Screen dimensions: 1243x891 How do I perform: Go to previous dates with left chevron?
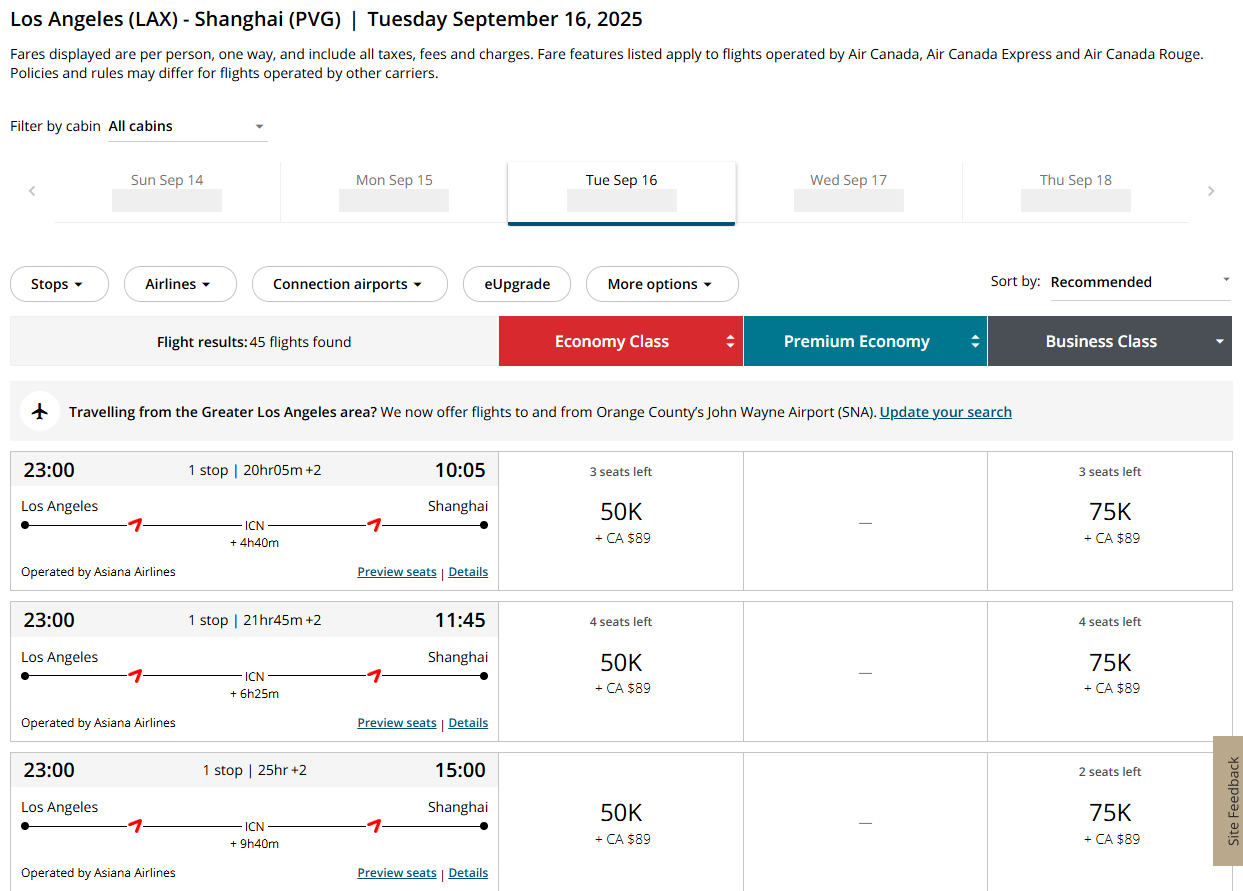click(32, 191)
